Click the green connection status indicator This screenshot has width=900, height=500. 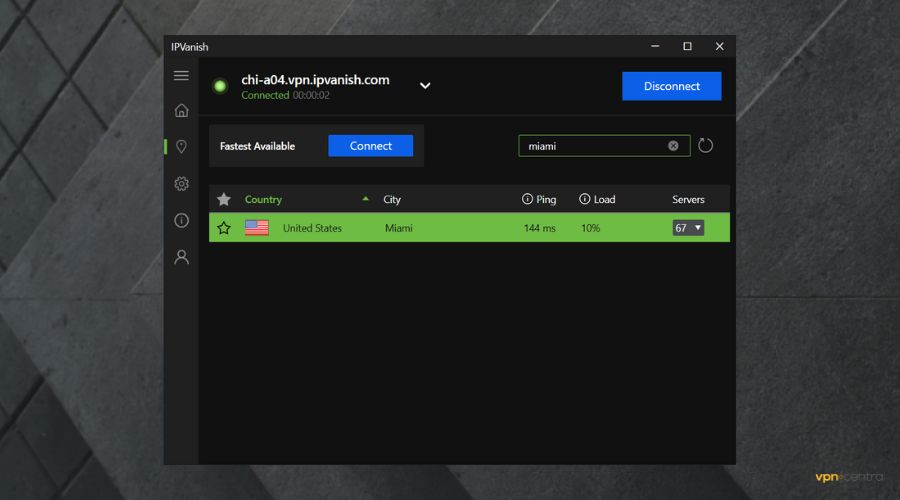pyautogui.click(x=220, y=86)
